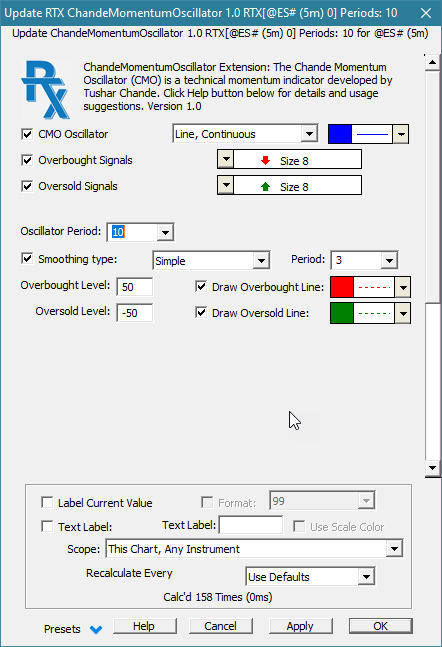This screenshot has height=647, width=442.
Task: Pick the blue CMO Oscillator color swatch
Action: coord(340,134)
